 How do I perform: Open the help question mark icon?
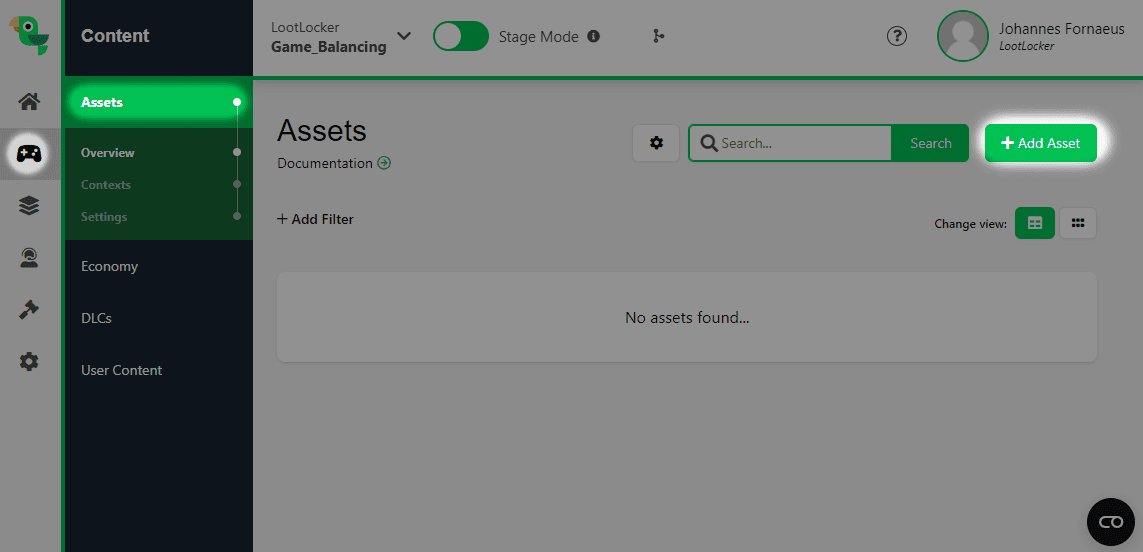point(897,36)
